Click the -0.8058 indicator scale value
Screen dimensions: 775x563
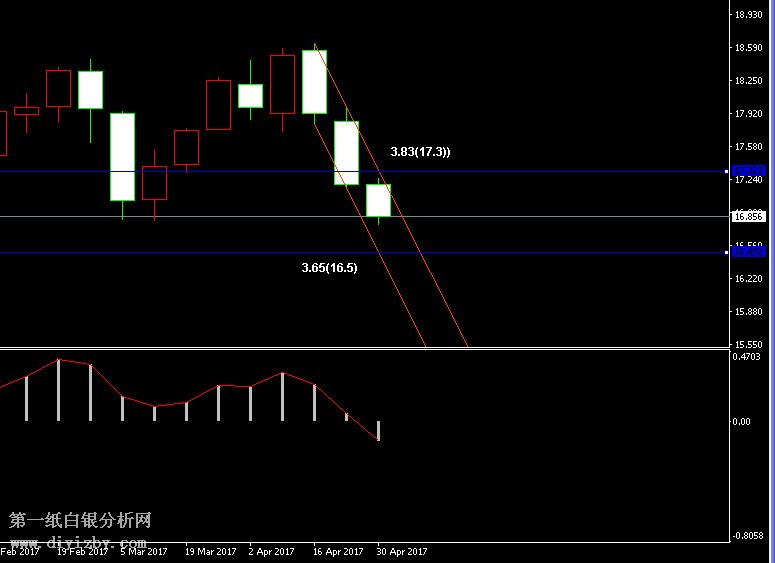coord(747,536)
